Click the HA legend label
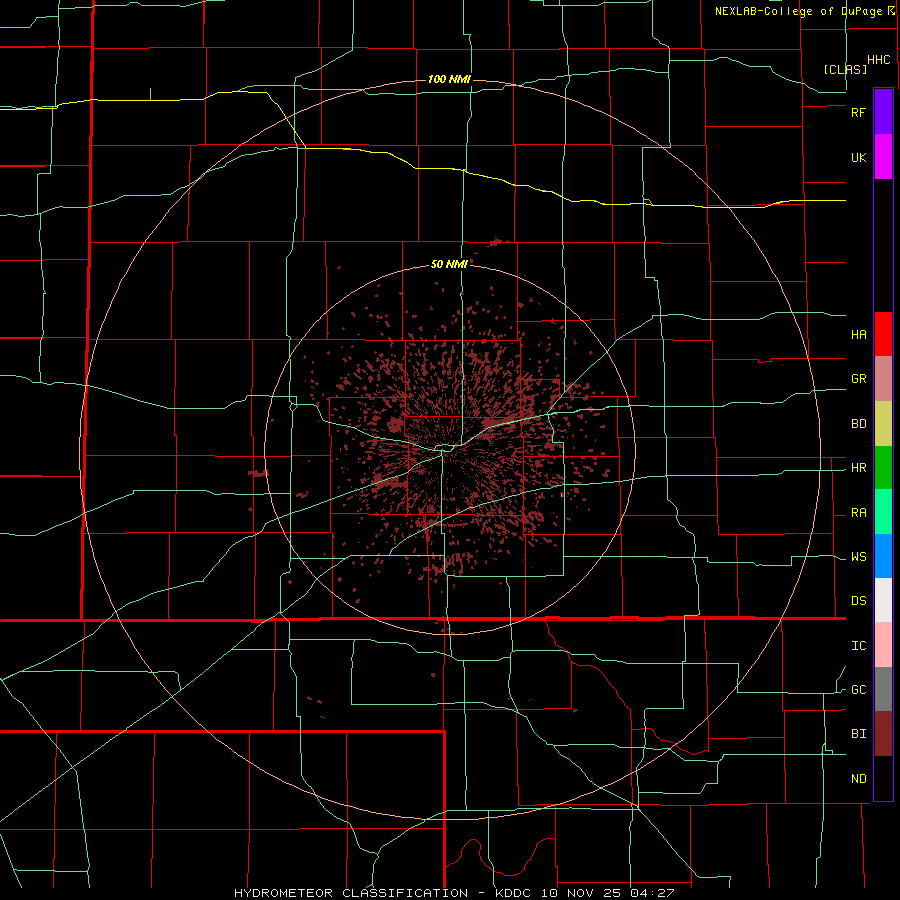The image size is (900, 900). pyautogui.click(x=859, y=334)
